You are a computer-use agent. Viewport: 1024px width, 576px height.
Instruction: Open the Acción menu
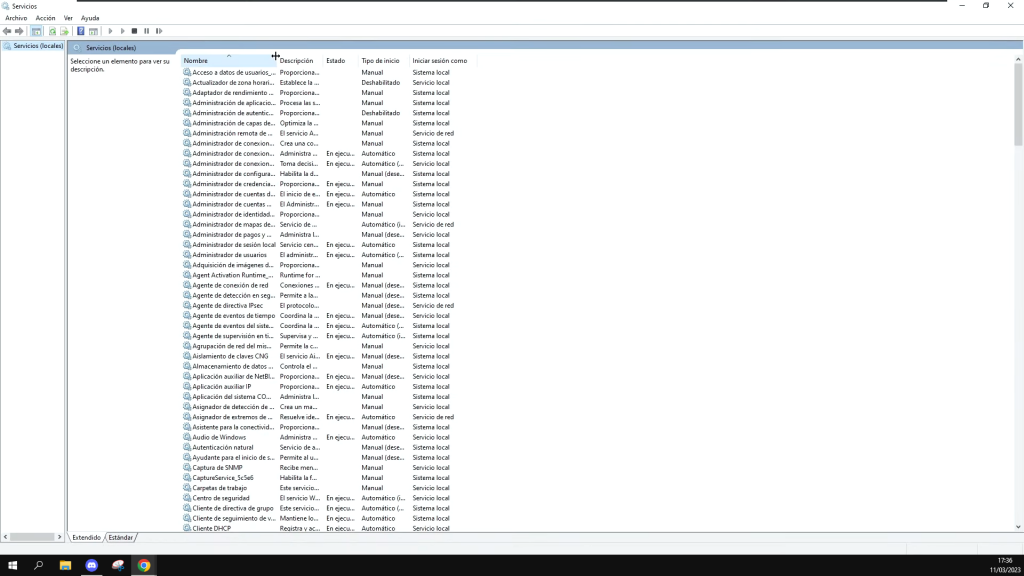(x=45, y=18)
